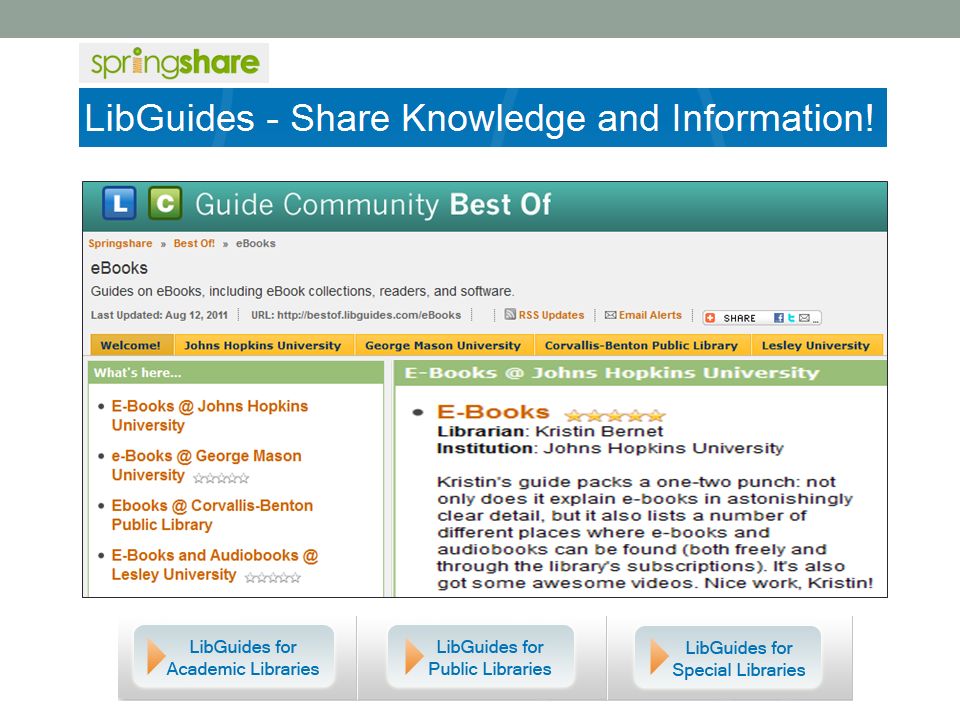Switch to the Johns Hopkins University tab

(263, 345)
